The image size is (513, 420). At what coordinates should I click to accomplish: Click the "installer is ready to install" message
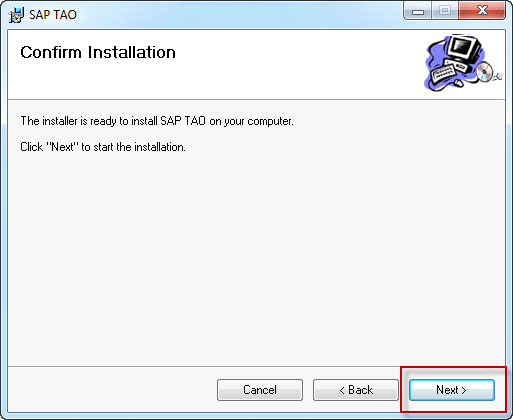coord(157,121)
